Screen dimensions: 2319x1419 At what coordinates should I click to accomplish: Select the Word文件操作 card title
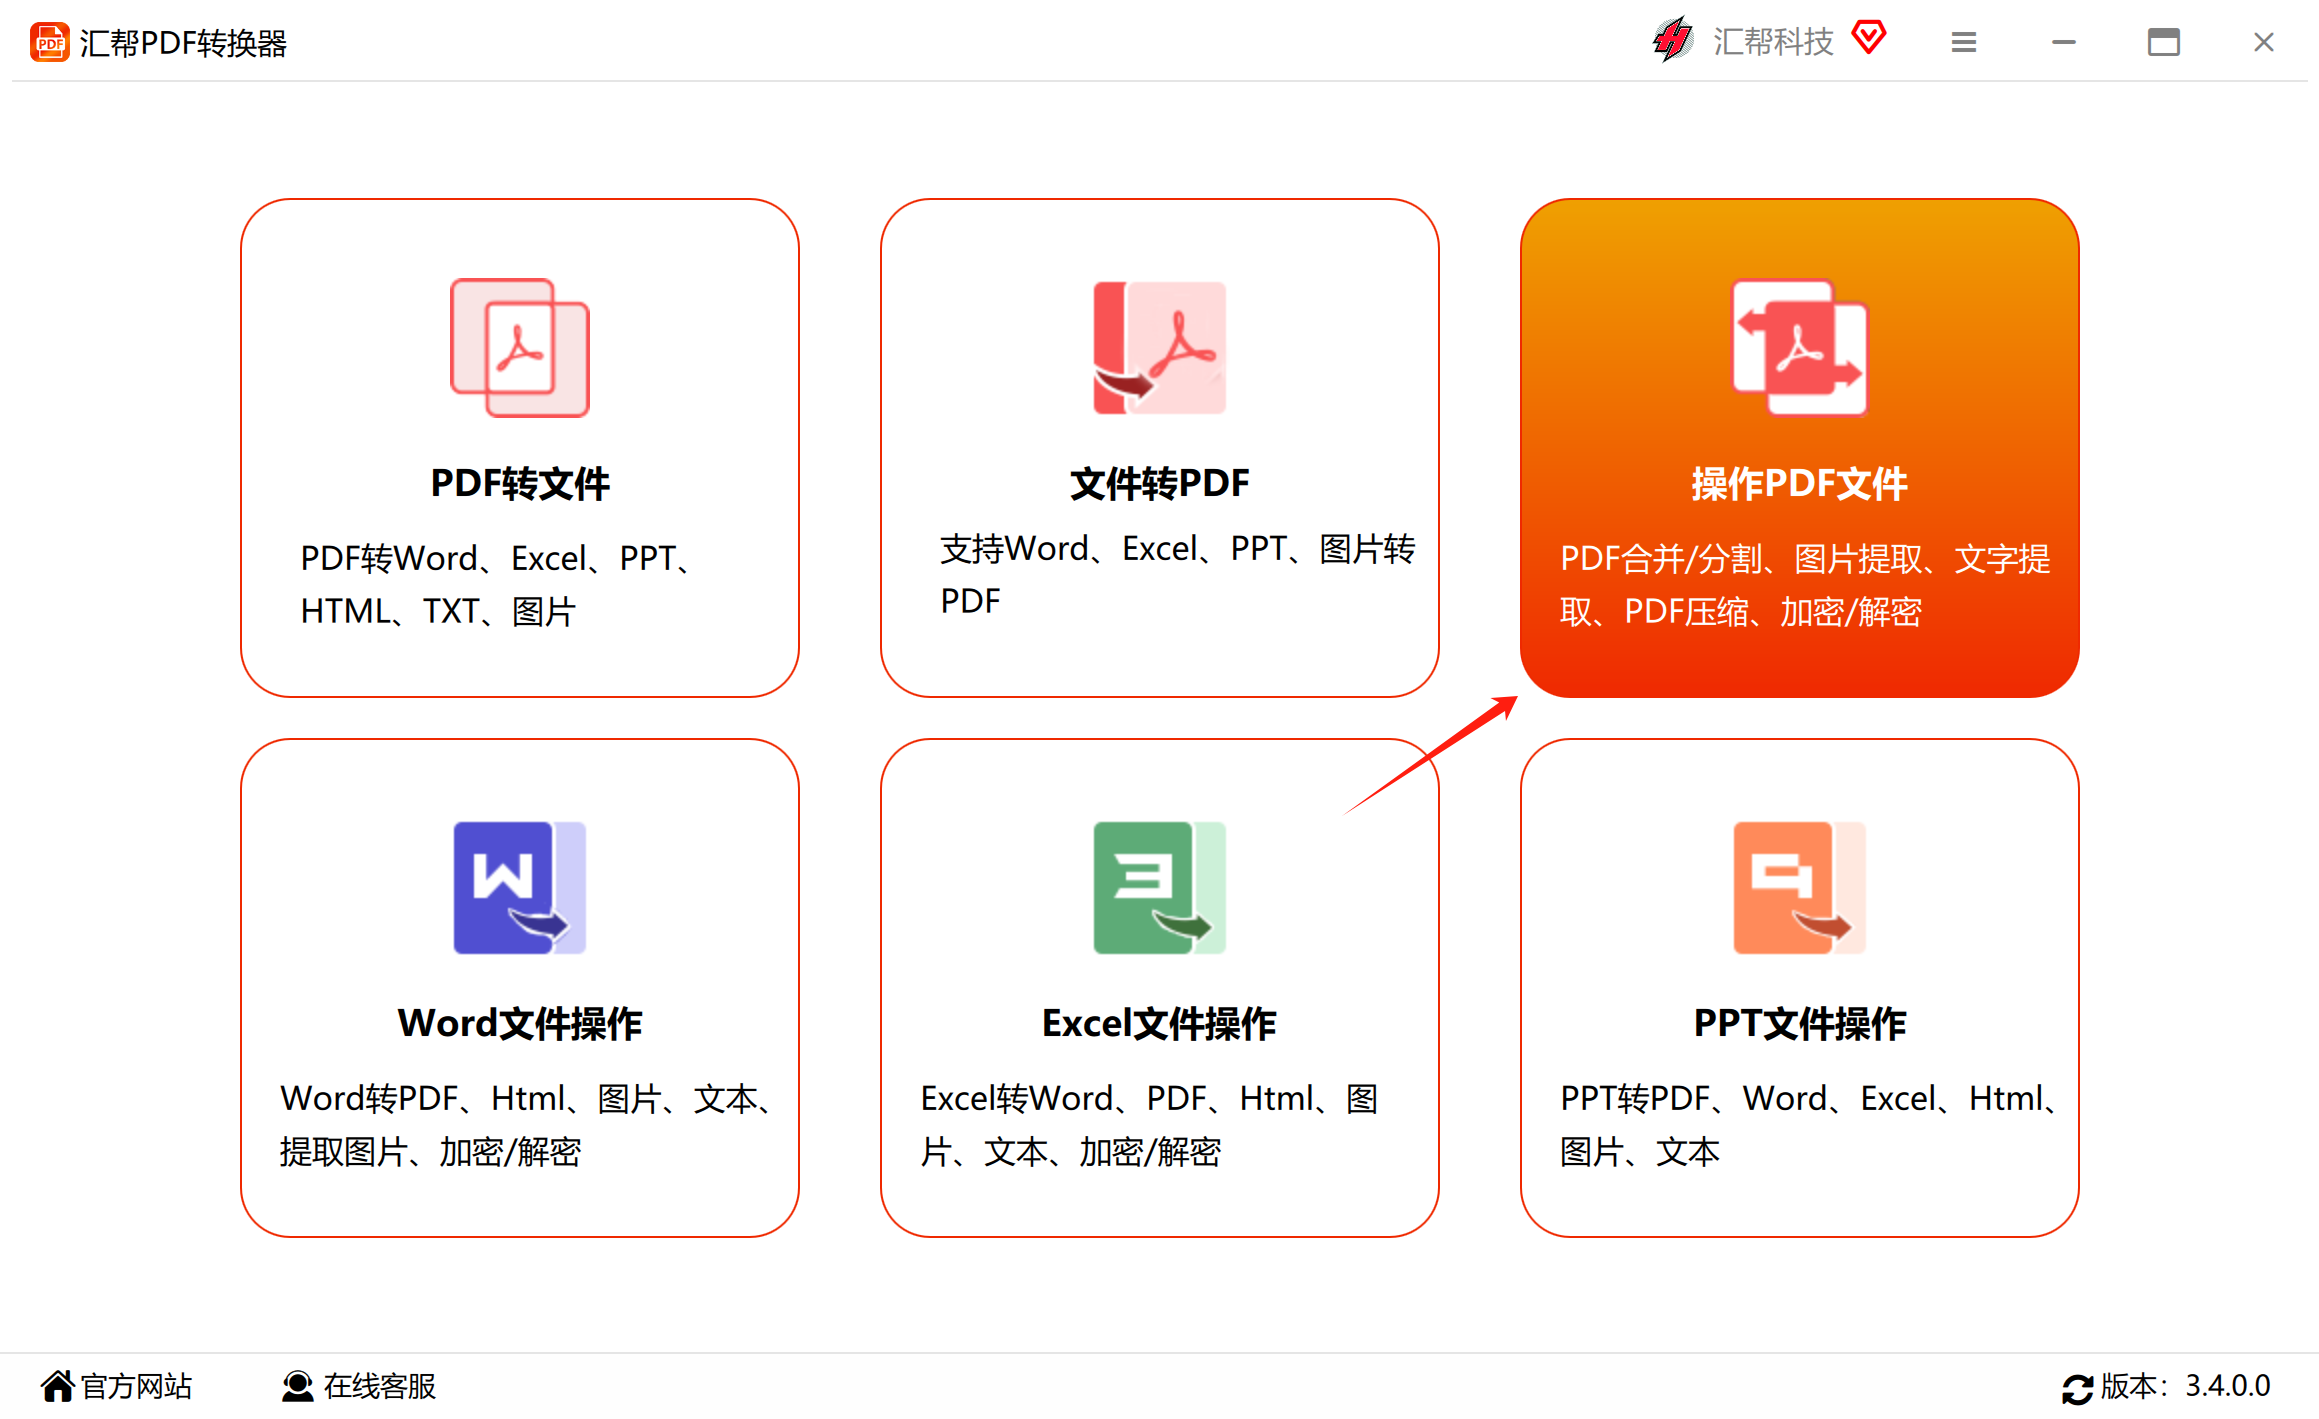pyautogui.click(x=520, y=1024)
